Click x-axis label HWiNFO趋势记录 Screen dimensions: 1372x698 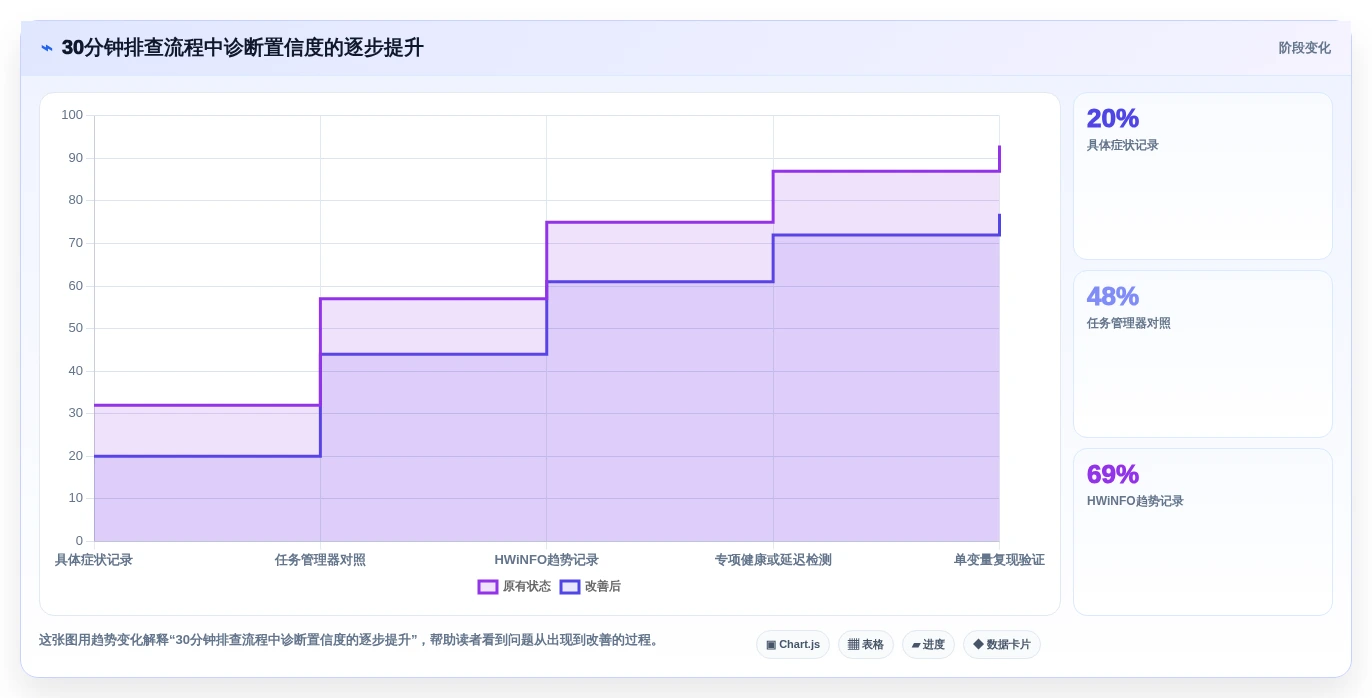(x=546, y=560)
